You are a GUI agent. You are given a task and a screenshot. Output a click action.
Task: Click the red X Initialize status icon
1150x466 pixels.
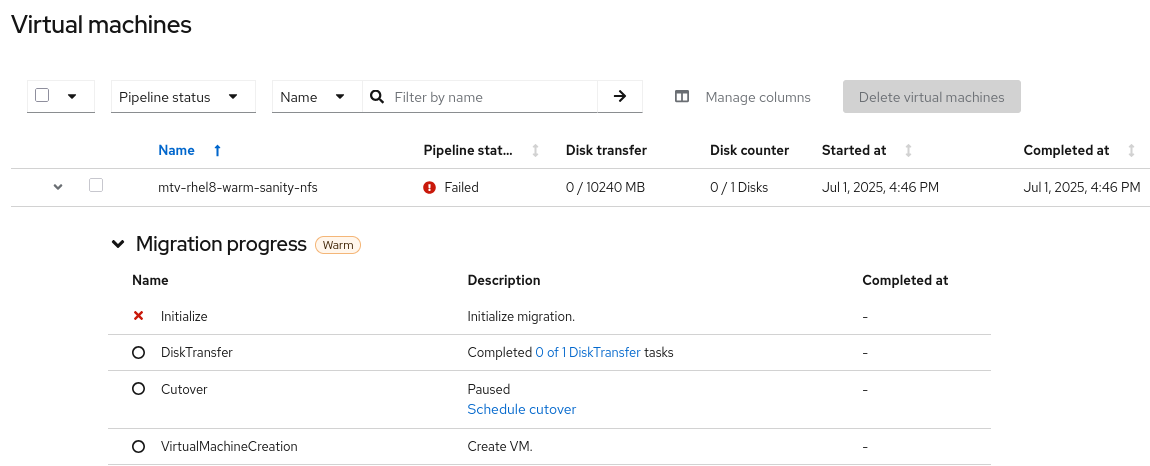coord(139,316)
